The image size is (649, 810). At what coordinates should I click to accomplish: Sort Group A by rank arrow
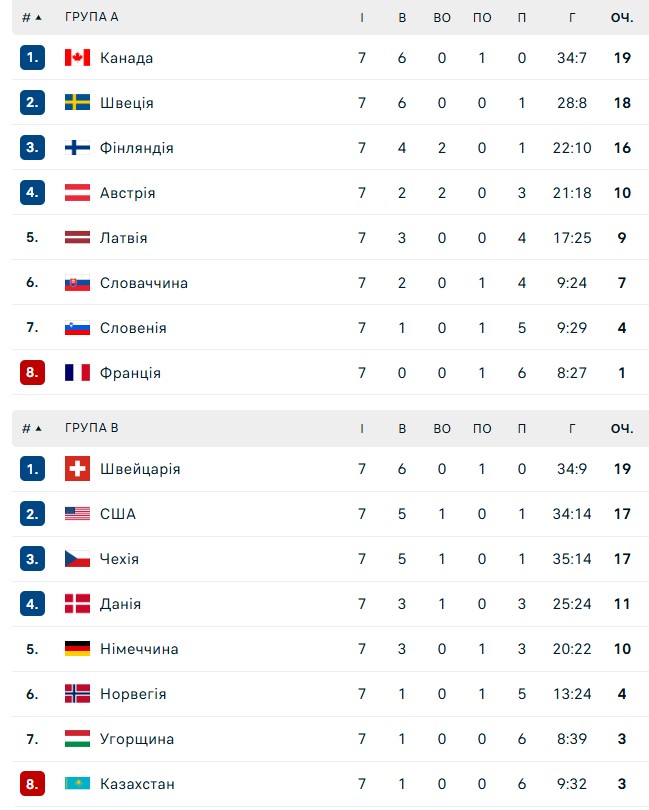38,18
